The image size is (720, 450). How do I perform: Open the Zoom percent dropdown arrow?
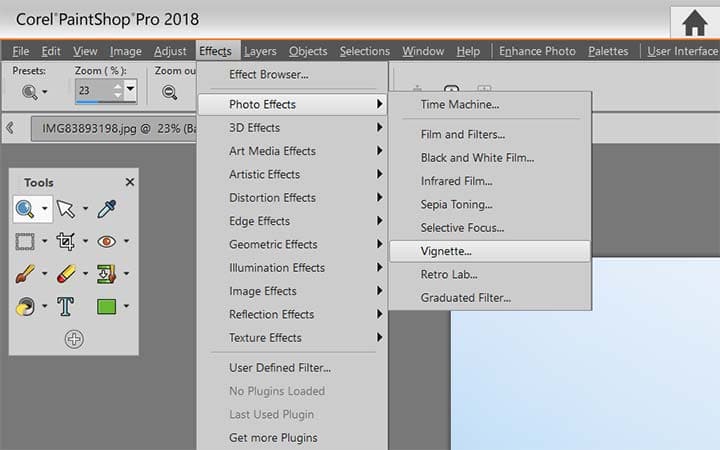point(130,88)
